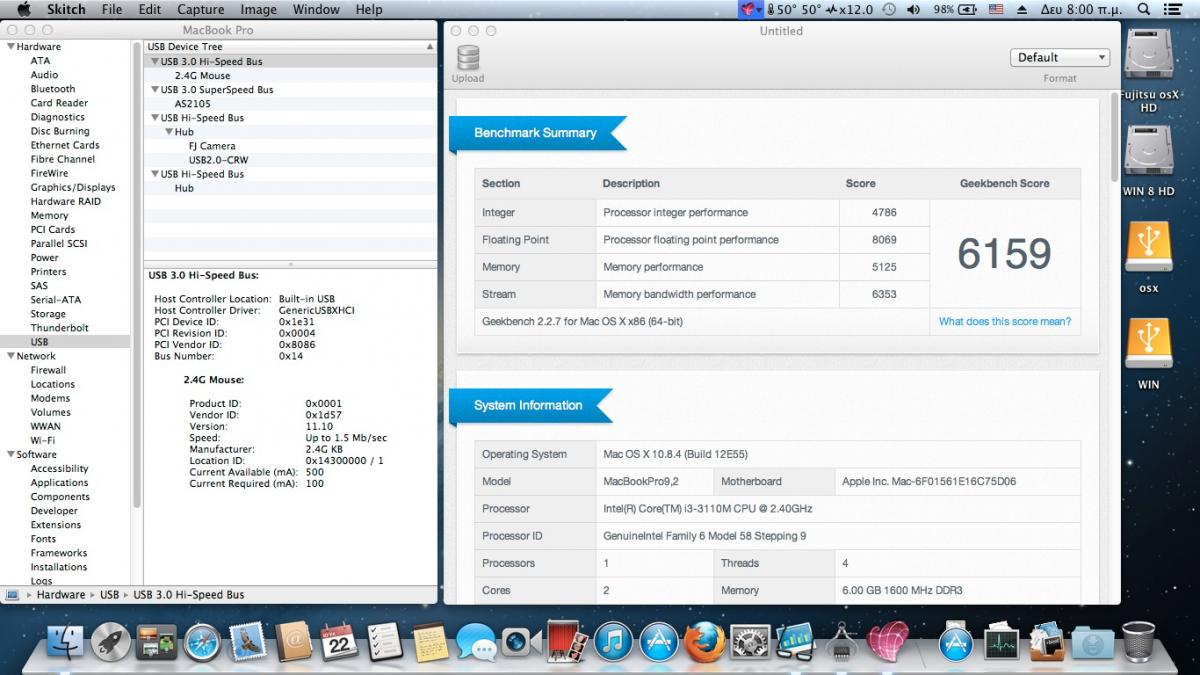1200x675 pixels.
Task: Select USB2.0-CRW in USB tree
Action: [x=218, y=160]
